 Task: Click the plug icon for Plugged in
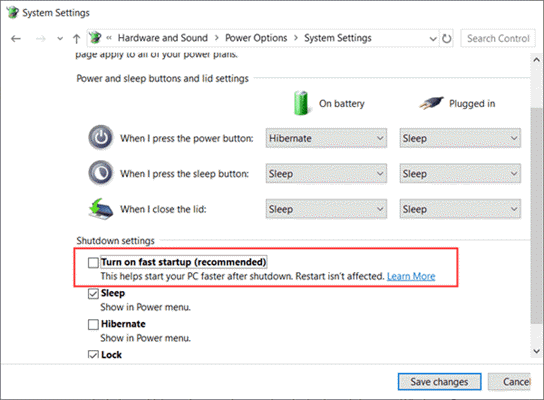point(431,103)
